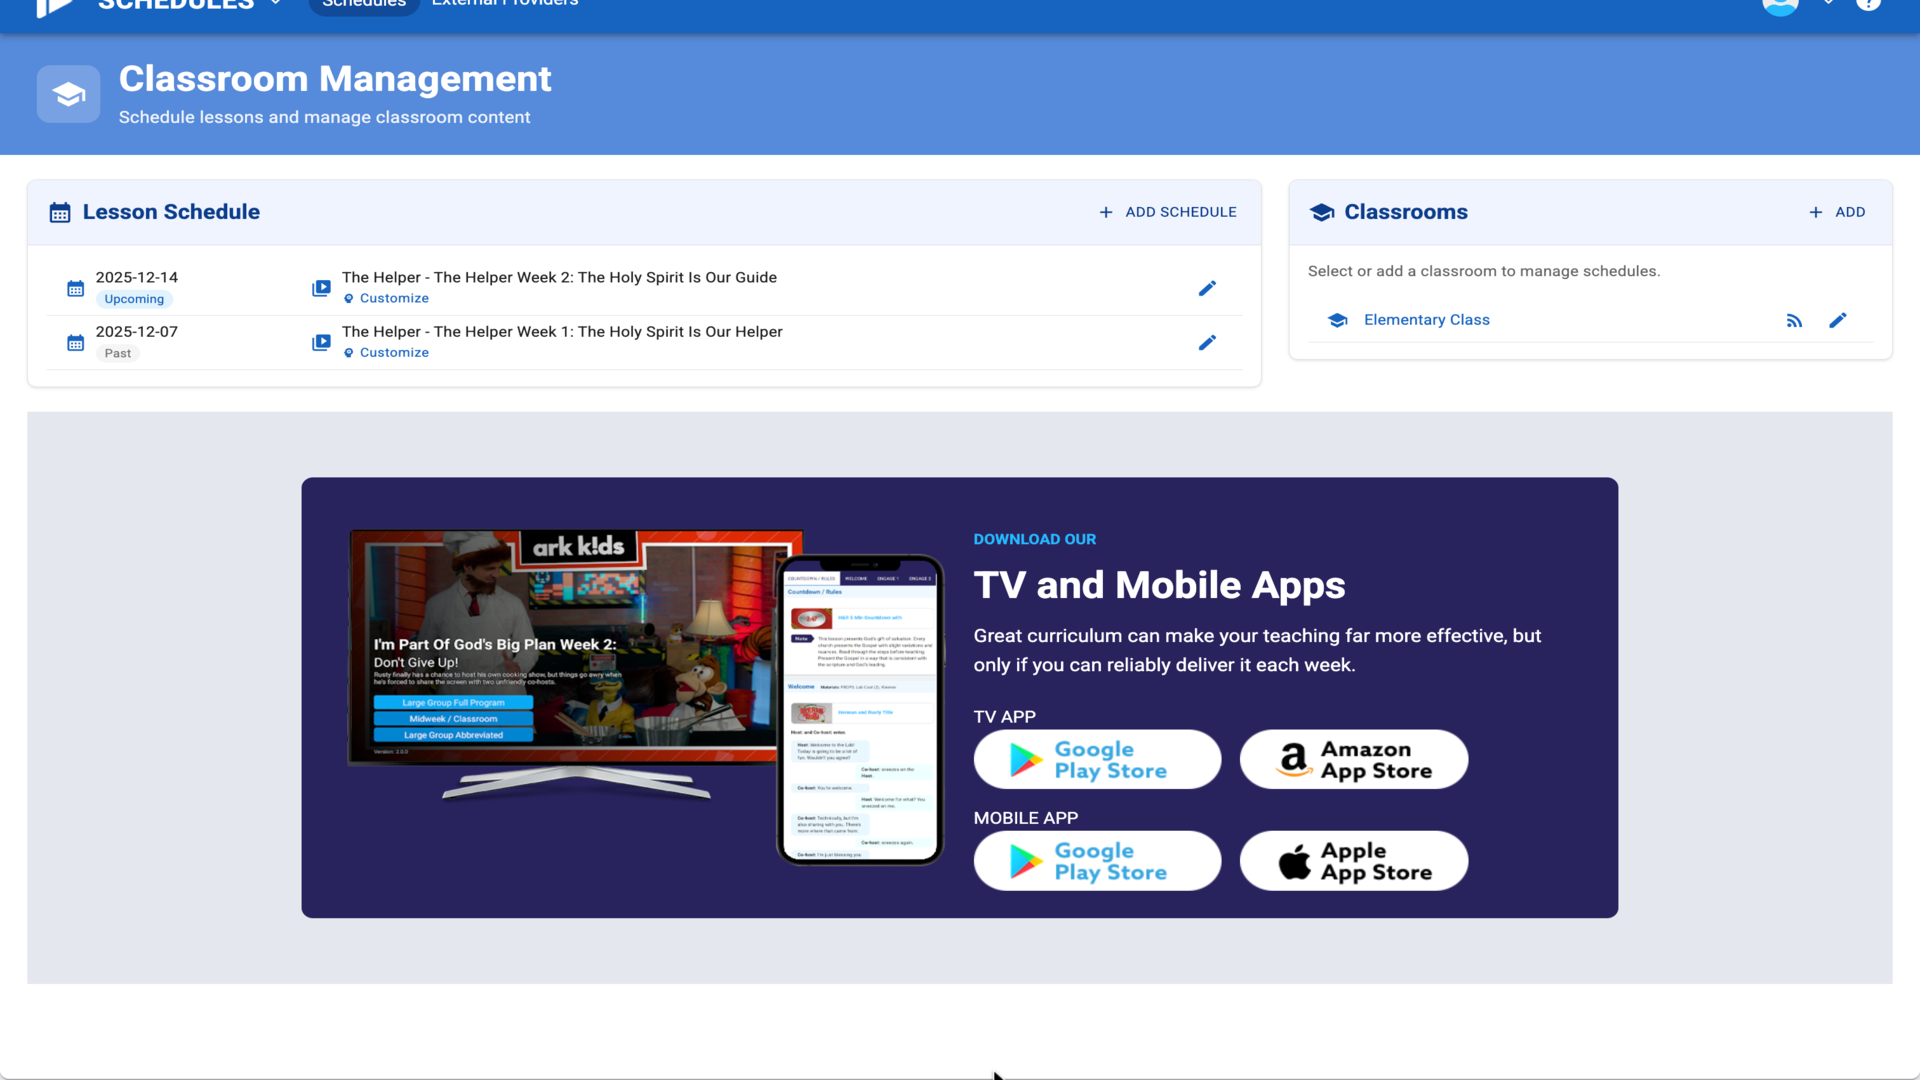Click Add Schedule button
1920x1080 pixels.
click(x=1167, y=212)
